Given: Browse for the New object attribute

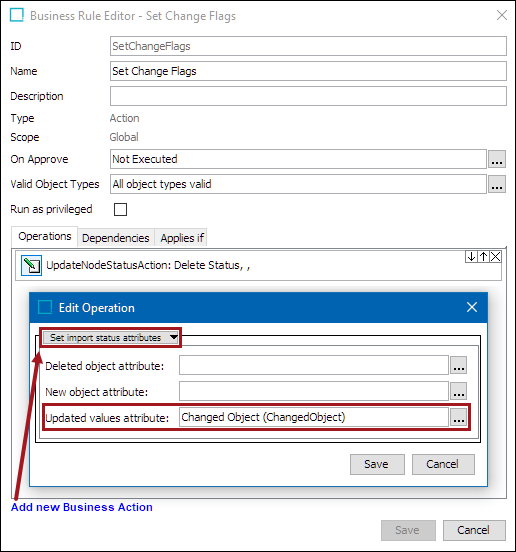Looking at the screenshot, I should [x=459, y=391].
